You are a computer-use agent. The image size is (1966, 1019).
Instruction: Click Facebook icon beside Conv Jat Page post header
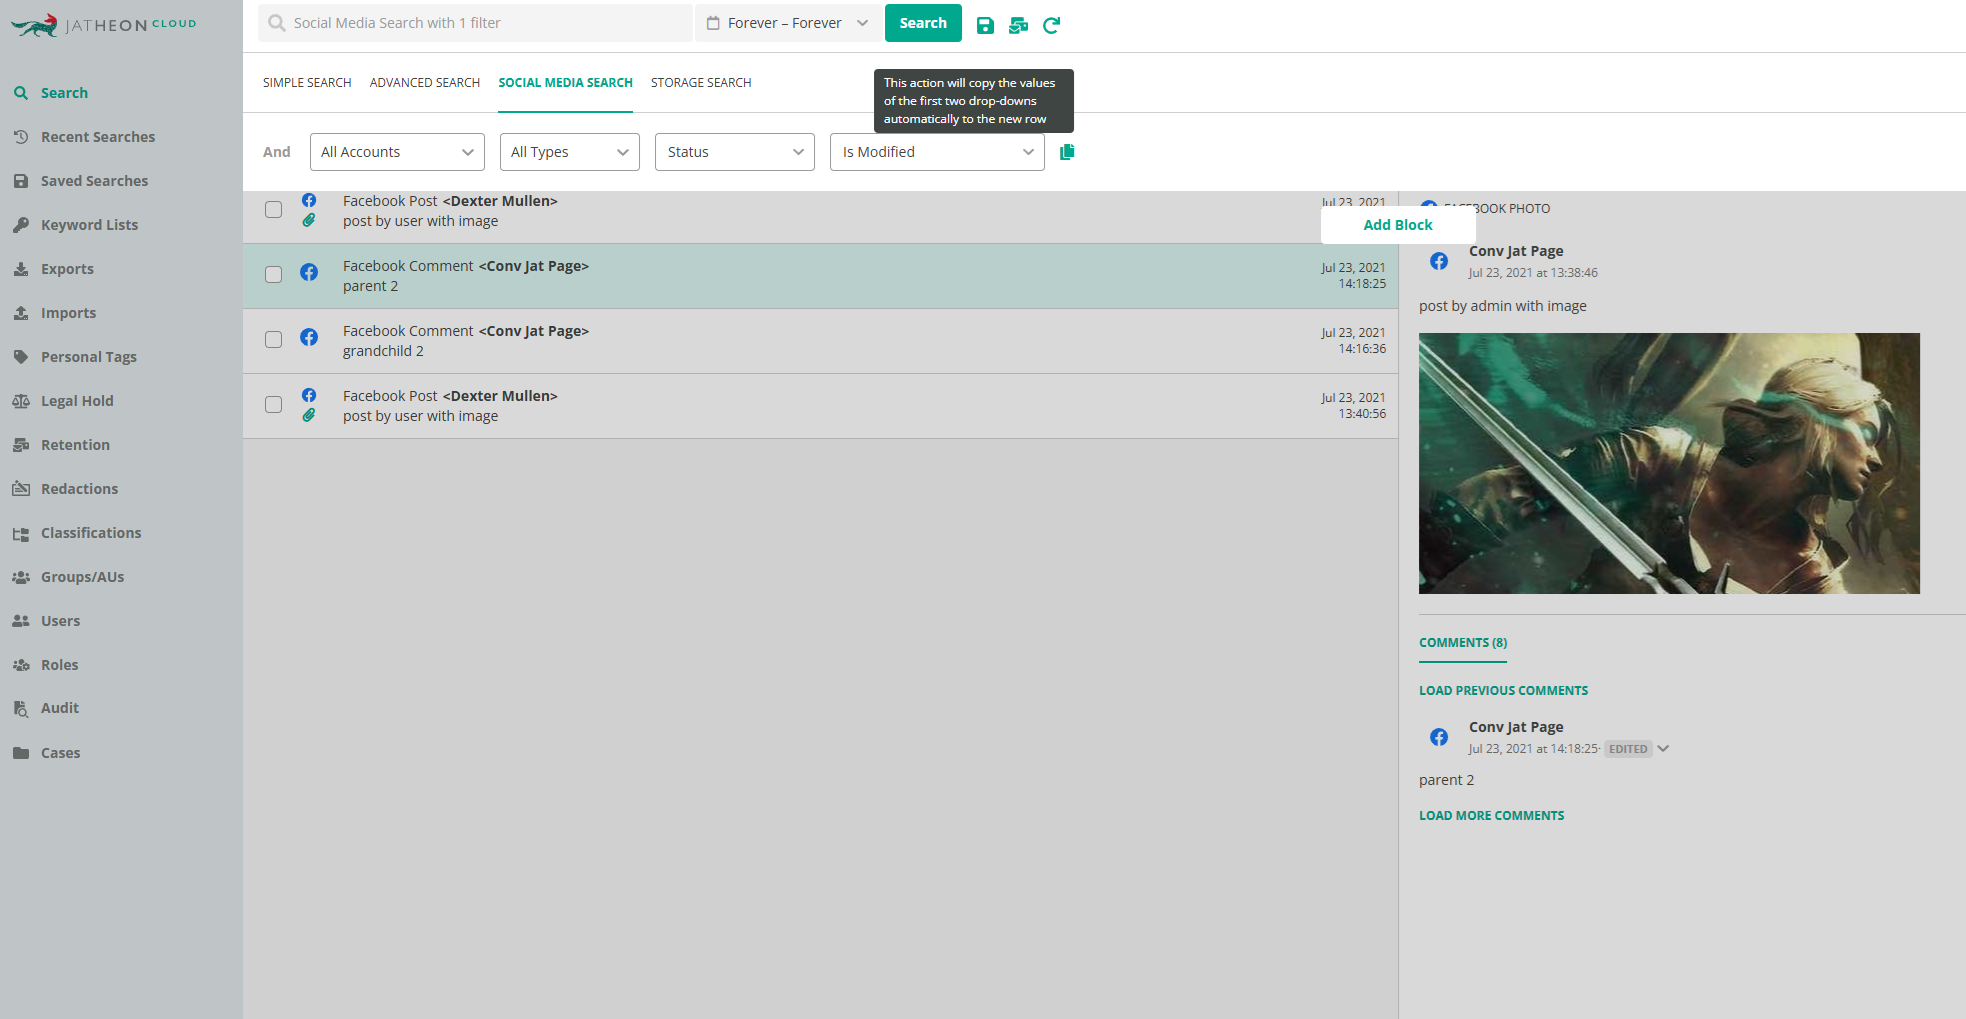point(1439,261)
